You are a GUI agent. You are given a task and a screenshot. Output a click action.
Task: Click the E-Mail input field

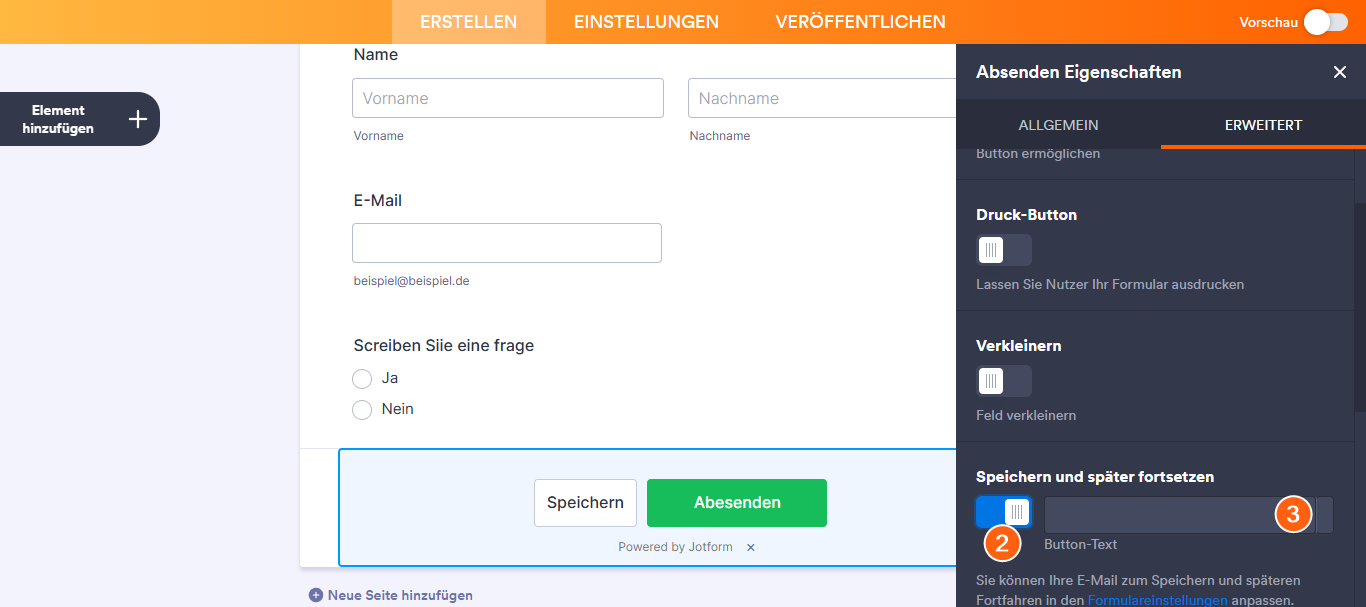507,243
